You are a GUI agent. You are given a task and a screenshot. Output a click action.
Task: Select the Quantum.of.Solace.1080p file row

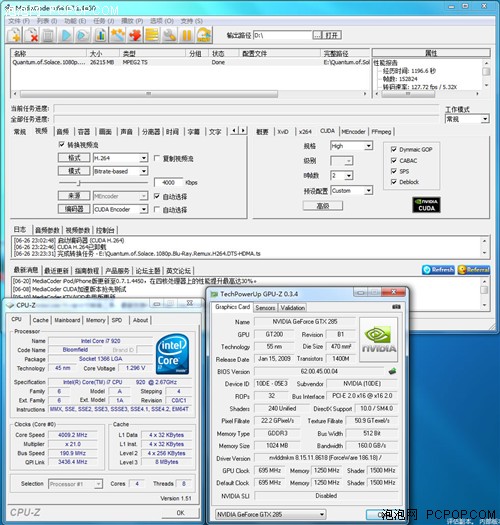(x=191, y=62)
